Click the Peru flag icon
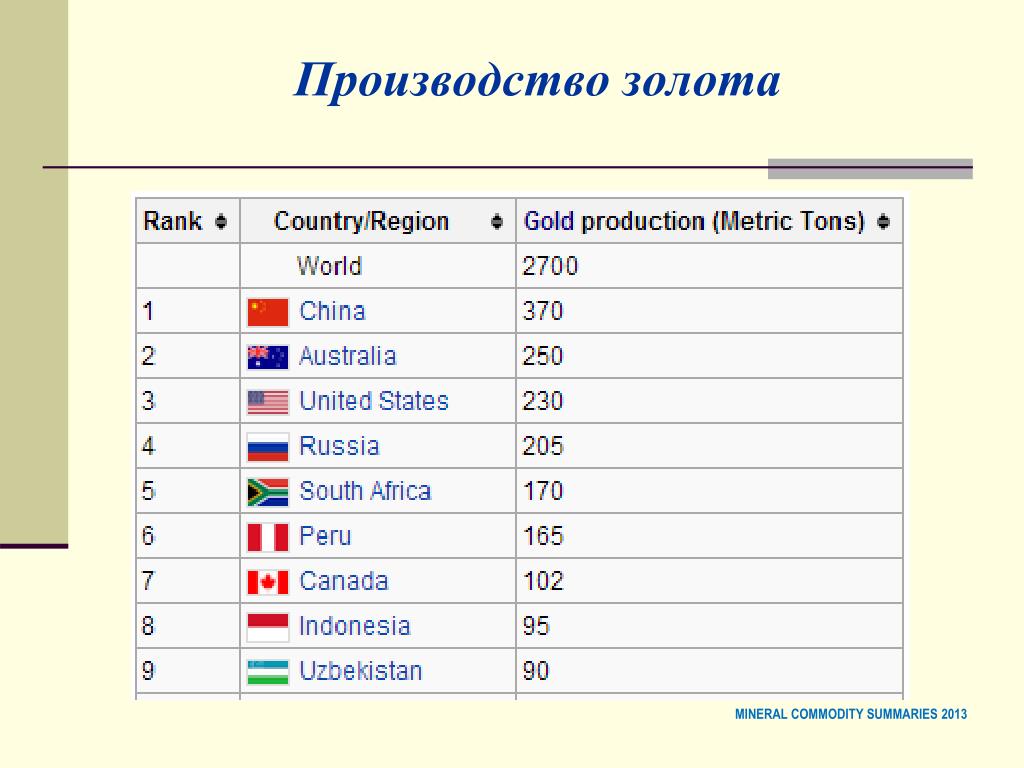The width and height of the screenshot is (1024, 768). (268, 537)
